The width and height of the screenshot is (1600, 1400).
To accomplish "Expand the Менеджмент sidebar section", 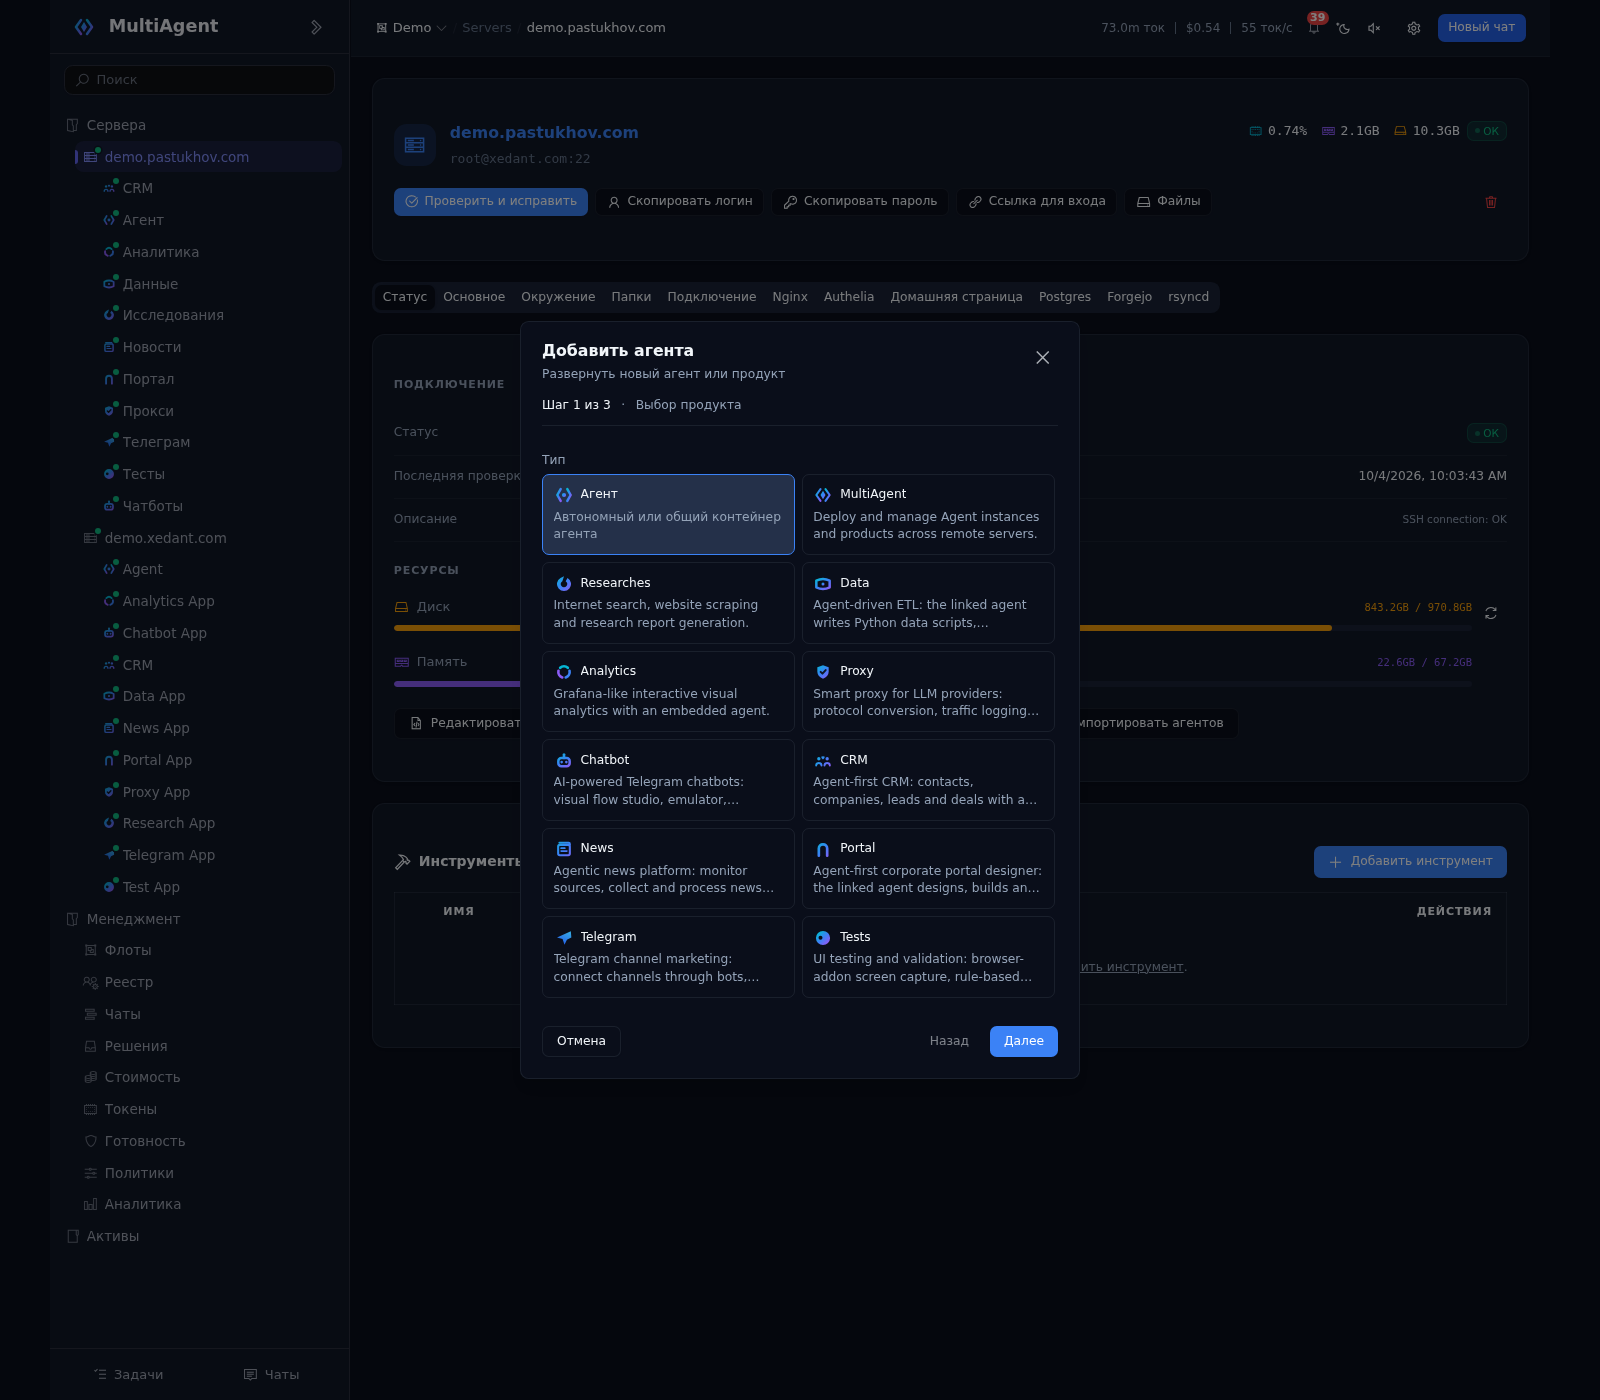I will (x=133, y=919).
